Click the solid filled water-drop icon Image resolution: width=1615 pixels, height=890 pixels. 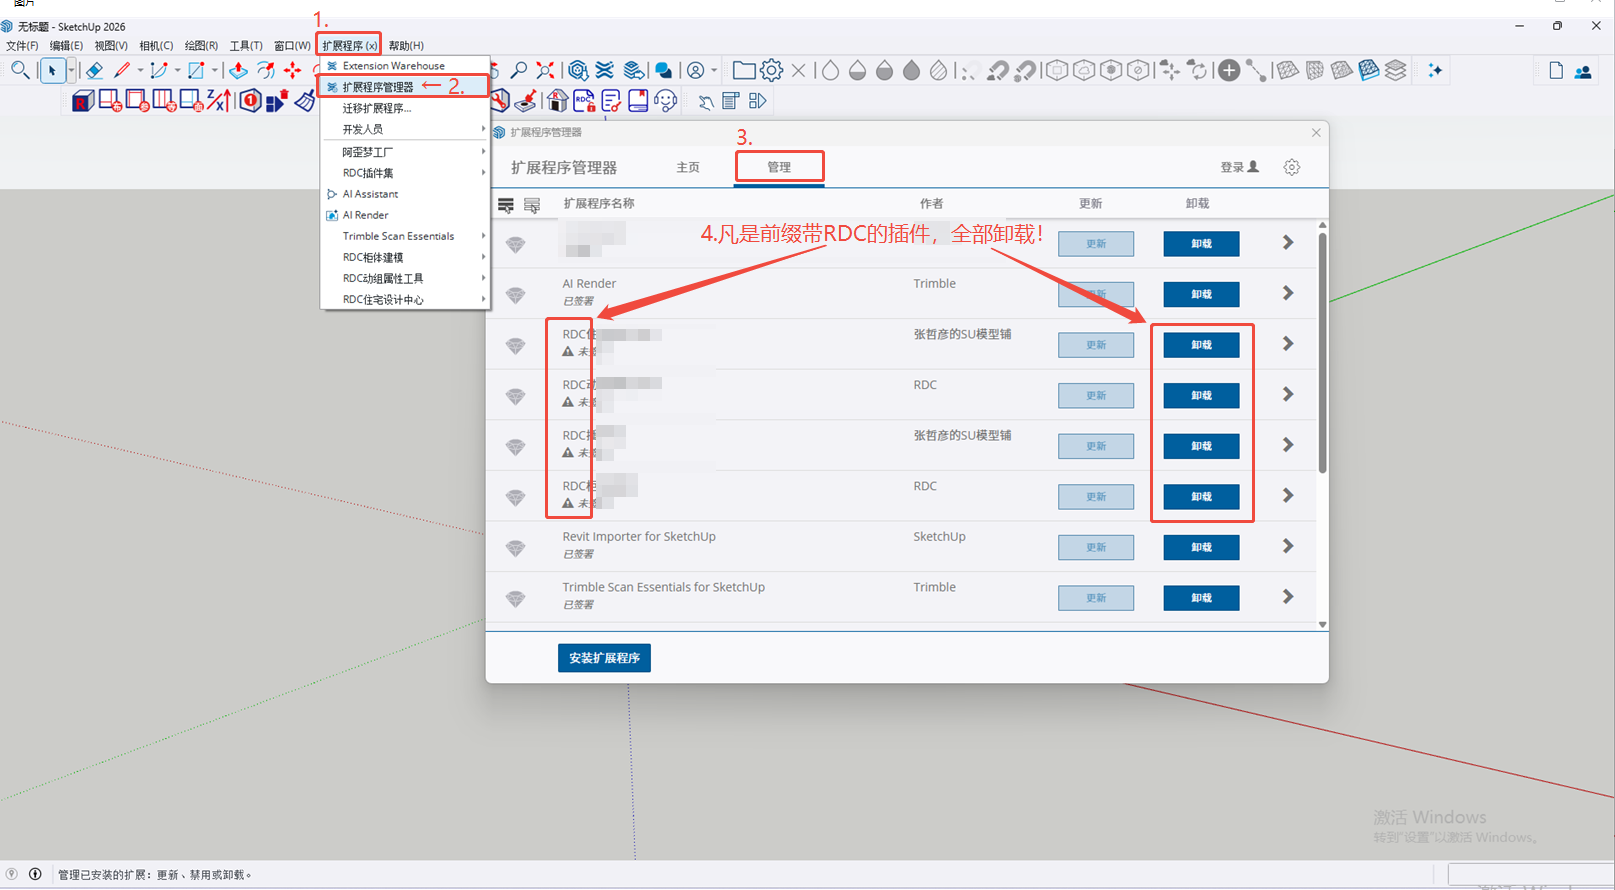pos(911,70)
